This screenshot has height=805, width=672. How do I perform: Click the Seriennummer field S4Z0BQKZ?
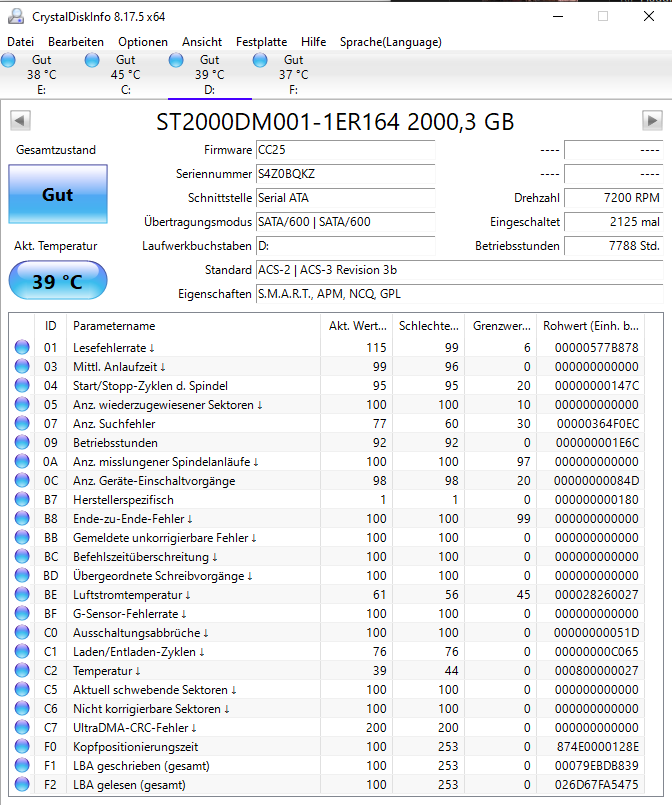point(345,174)
